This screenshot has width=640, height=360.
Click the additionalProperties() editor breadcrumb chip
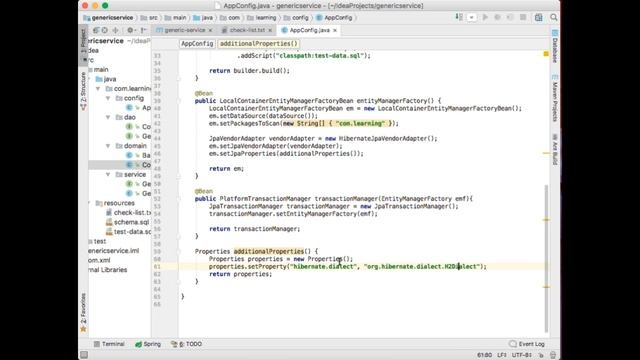[258, 44]
